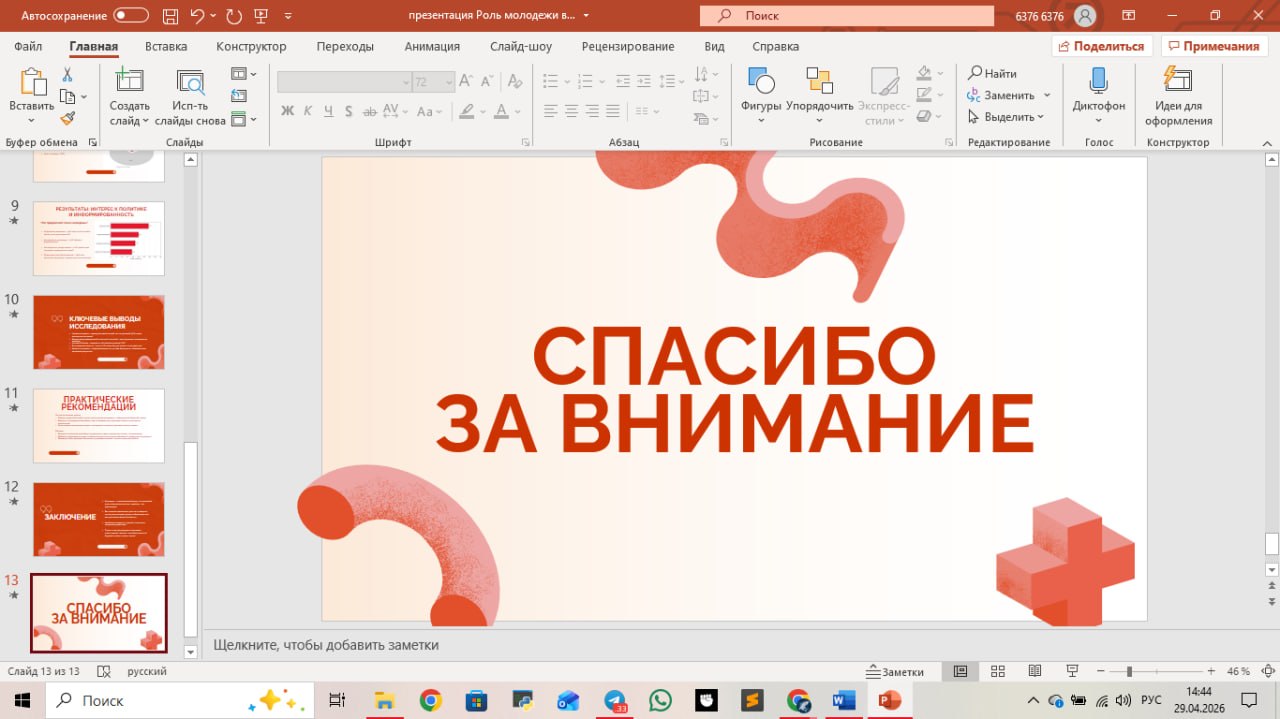Click the Примечания button
This screenshot has width=1280, height=719.
coord(1214,46)
